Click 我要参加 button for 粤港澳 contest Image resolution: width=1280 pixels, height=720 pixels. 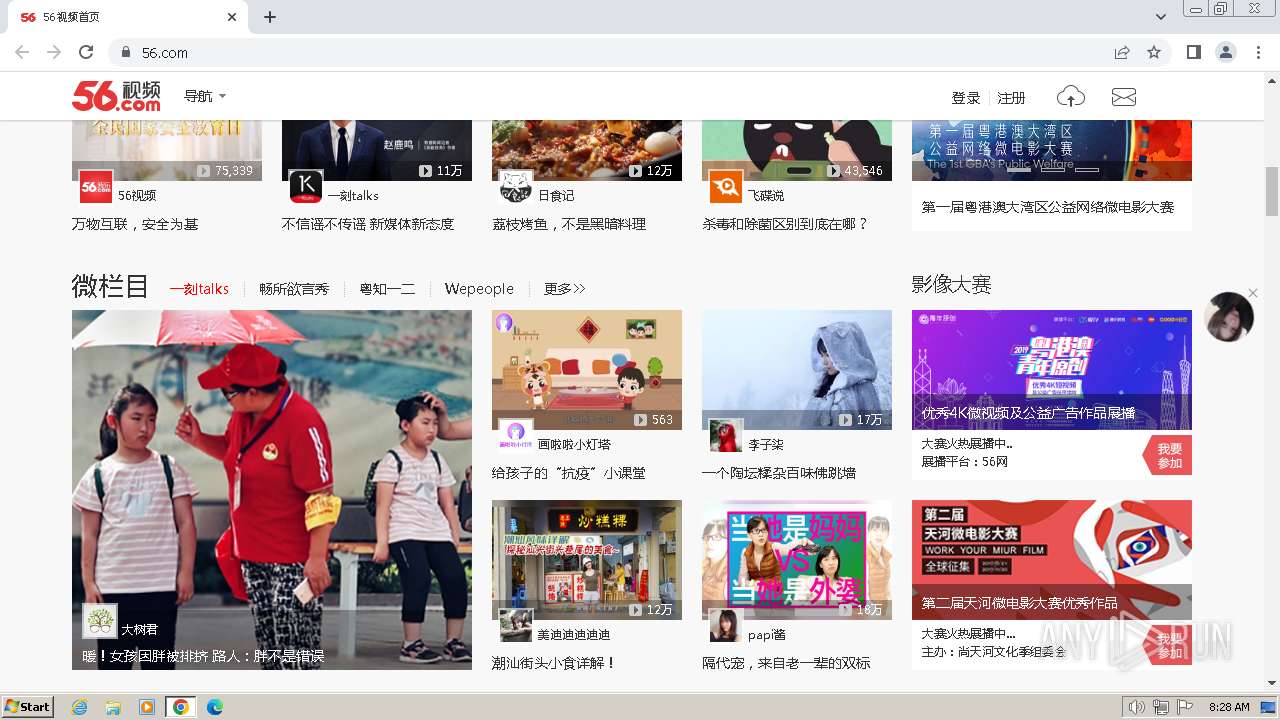point(1169,456)
